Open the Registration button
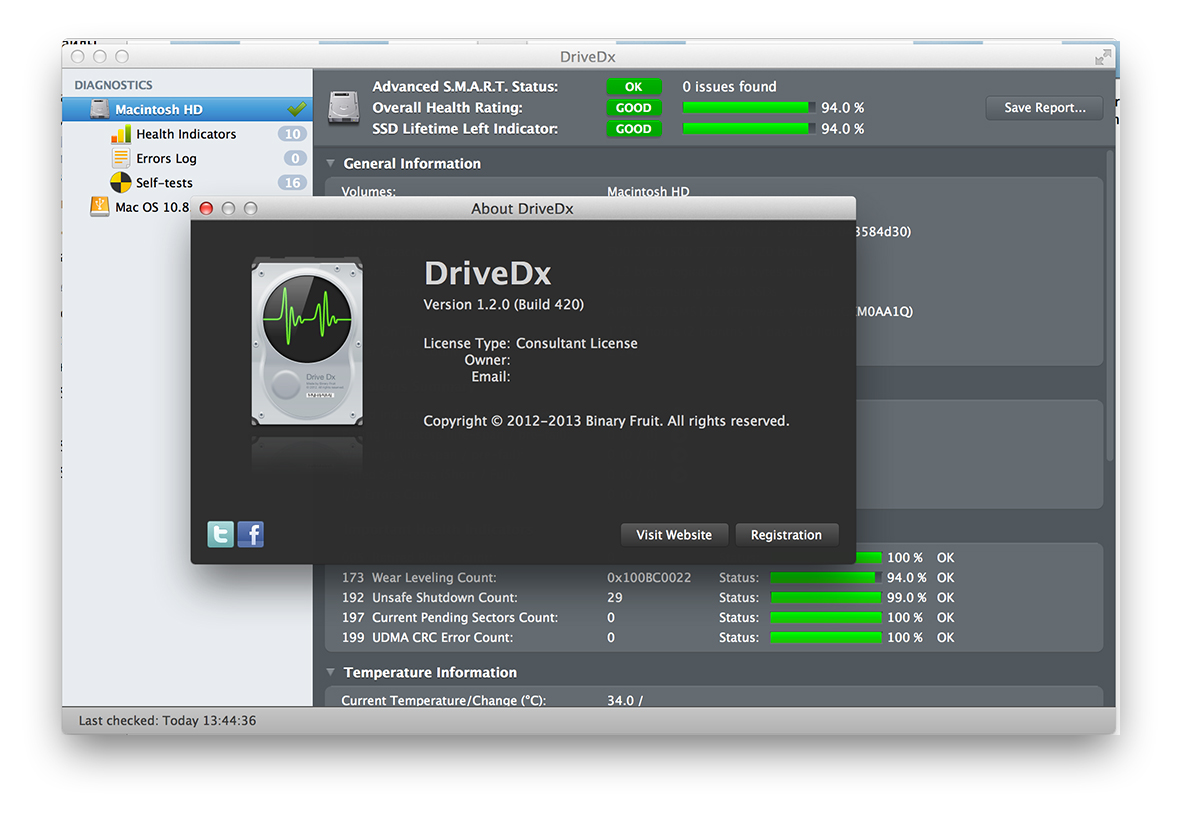This screenshot has height=816, width=1180. click(x=786, y=534)
